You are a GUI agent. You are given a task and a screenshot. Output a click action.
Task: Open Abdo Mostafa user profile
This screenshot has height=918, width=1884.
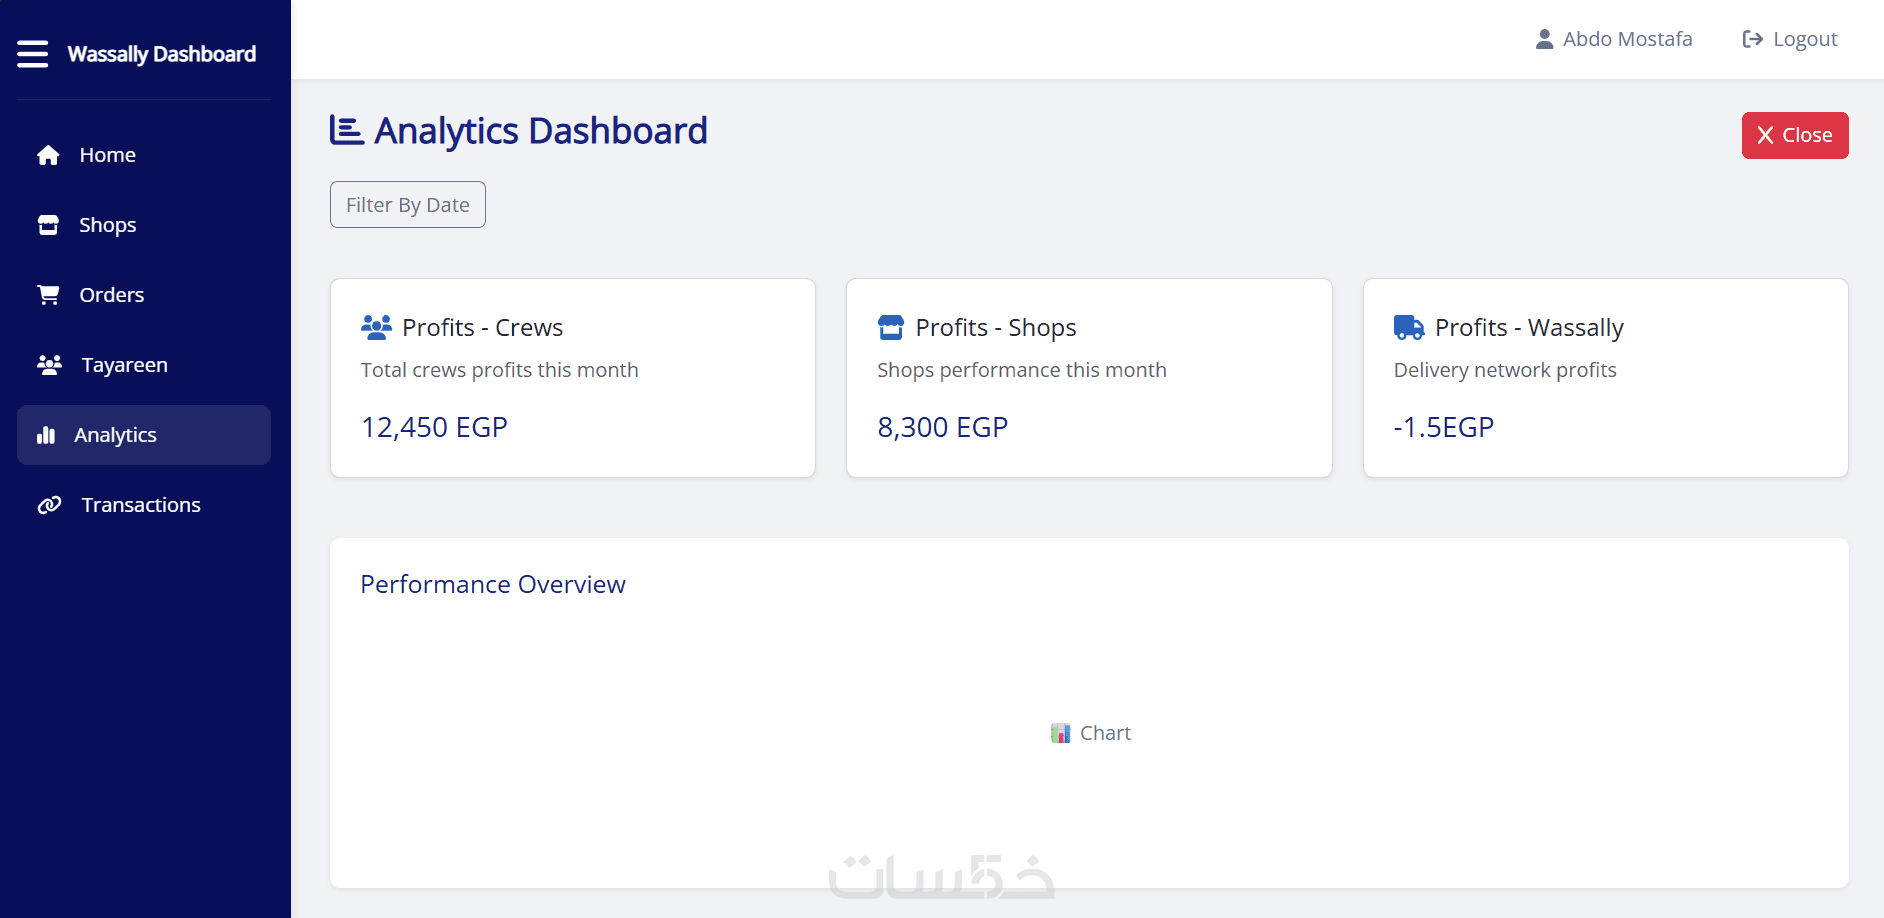click(x=1627, y=39)
